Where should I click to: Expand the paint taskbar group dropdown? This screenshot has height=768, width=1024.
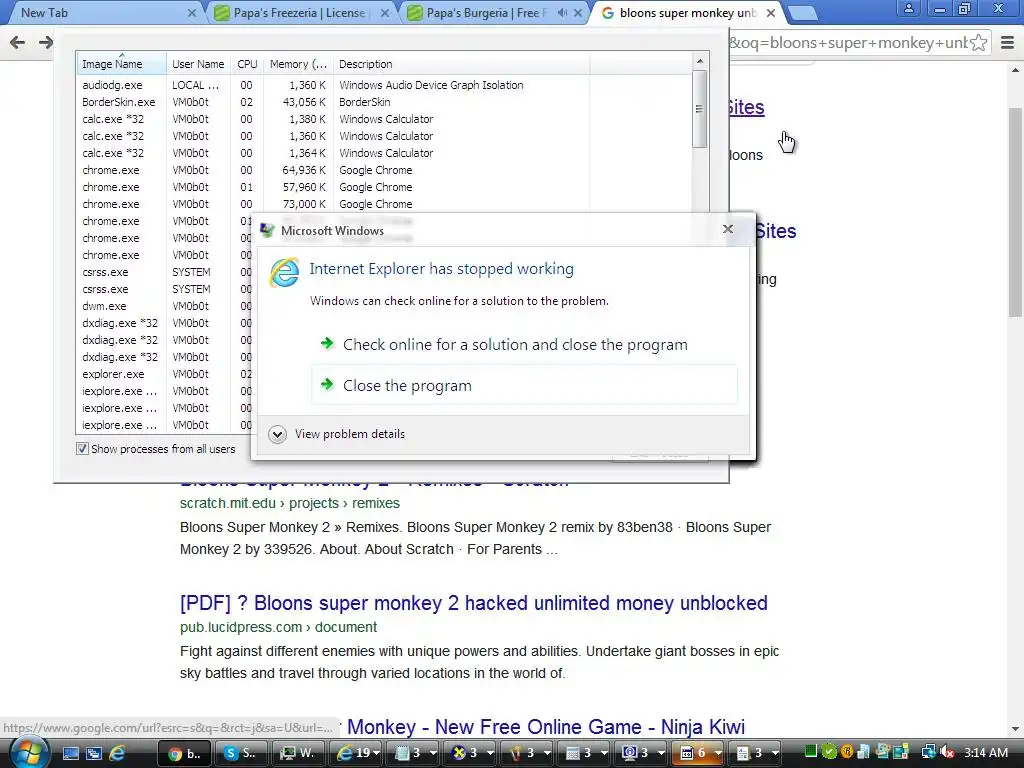[547, 754]
